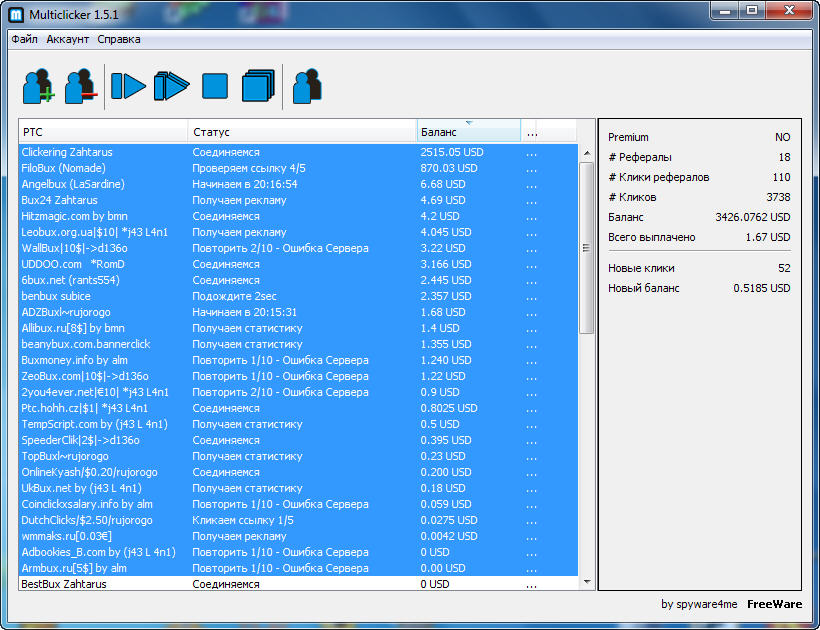Stop the selected account with the single square icon
This screenshot has width=820, height=630.
click(x=215, y=86)
